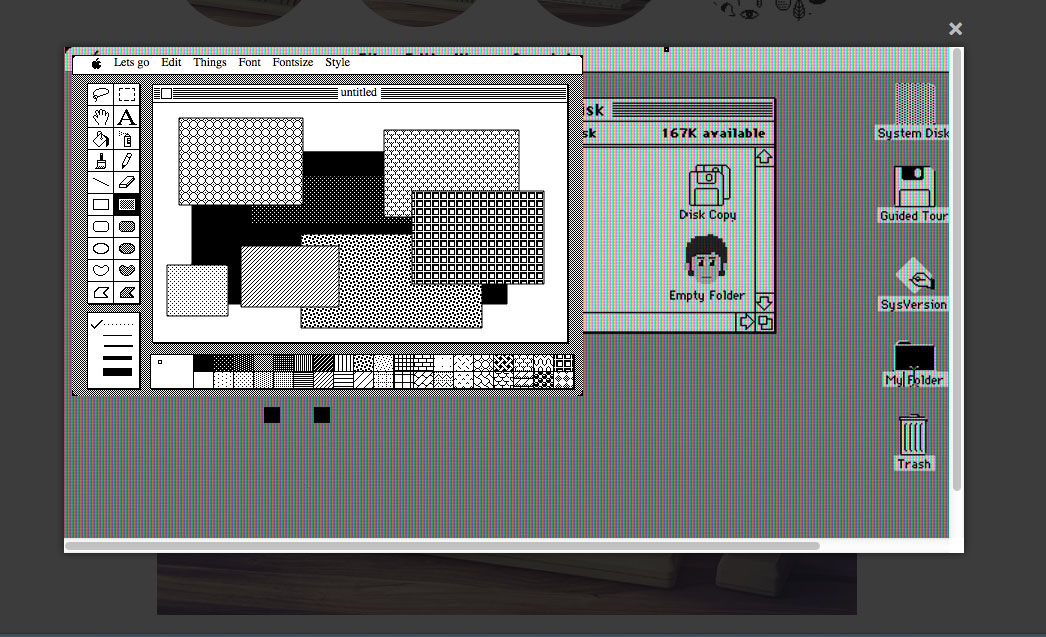Click the close box of the untitled window
Image resolution: width=1046 pixels, height=637 pixels.
click(167, 93)
